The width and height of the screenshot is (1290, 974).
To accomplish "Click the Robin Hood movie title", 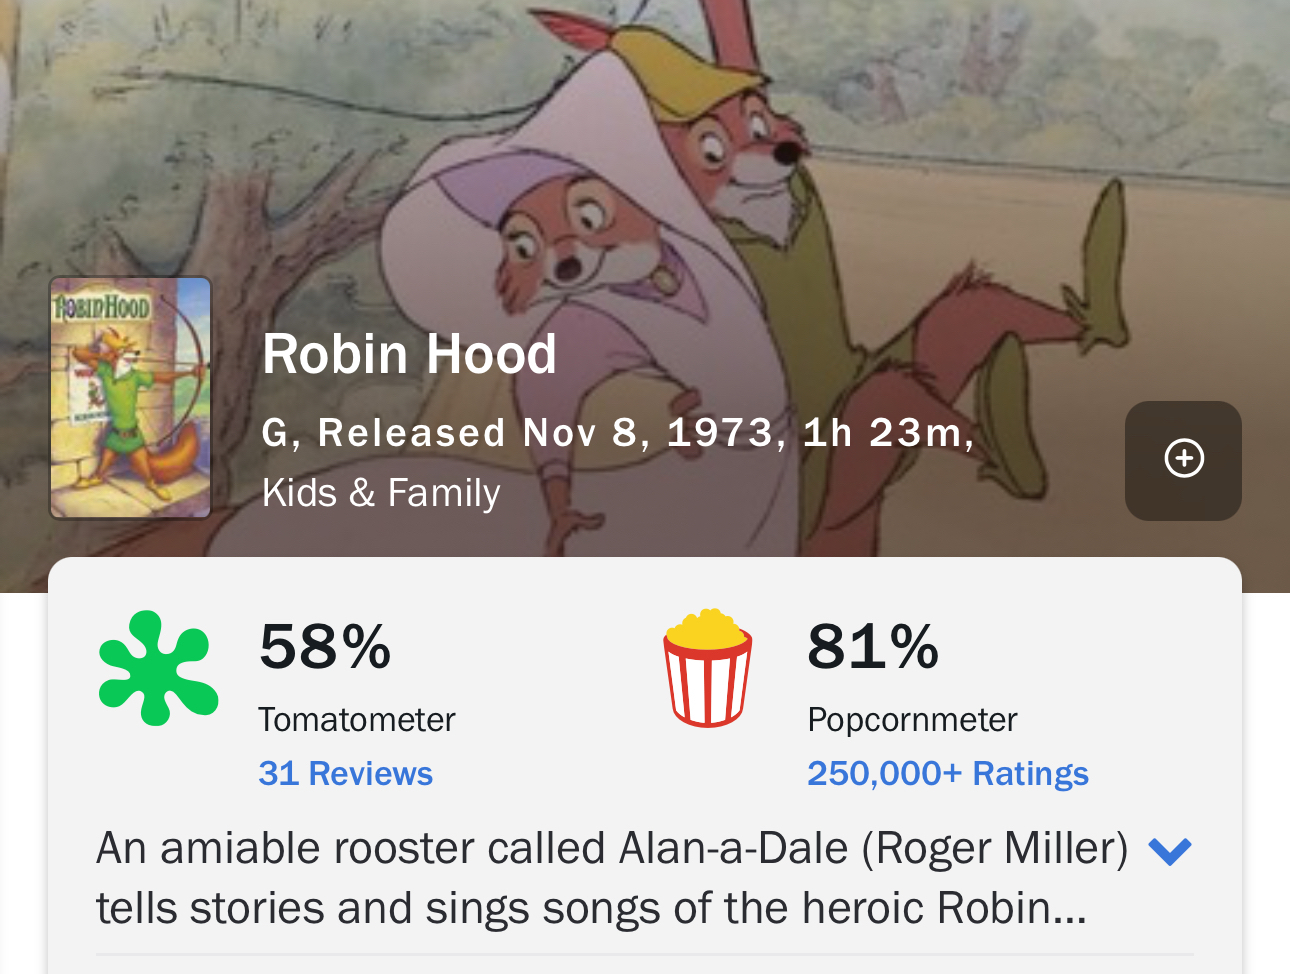I will click(x=409, y=354).
